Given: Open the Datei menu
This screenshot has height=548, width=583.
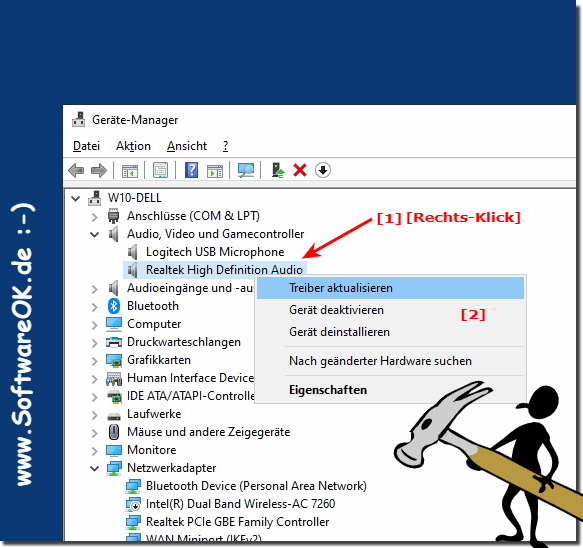Looking at the screenshot, I should click(86, 146).
